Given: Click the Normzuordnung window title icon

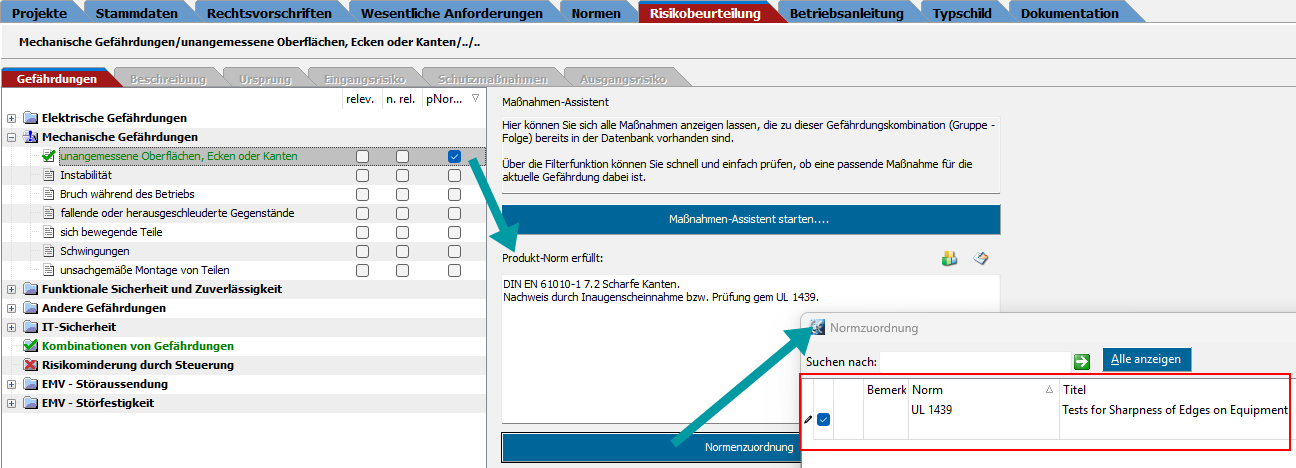Looking at the screenshot, I should [x=817, y=328].
